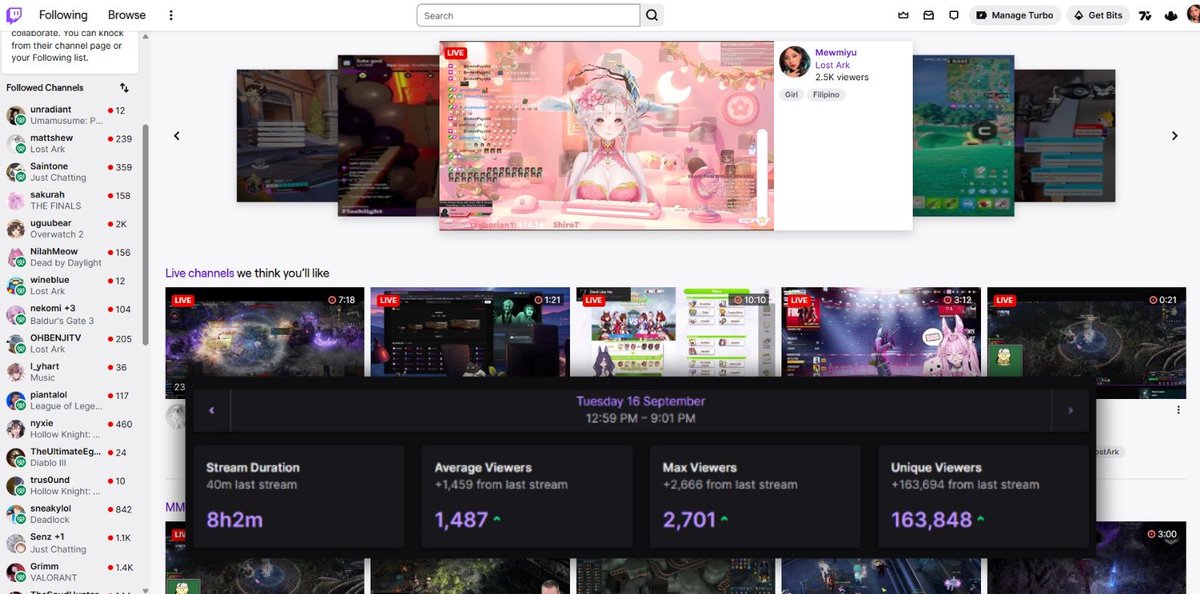Select nekomi +3 avatar in sidebar
1200x594 pixels.
click(15, 314)
